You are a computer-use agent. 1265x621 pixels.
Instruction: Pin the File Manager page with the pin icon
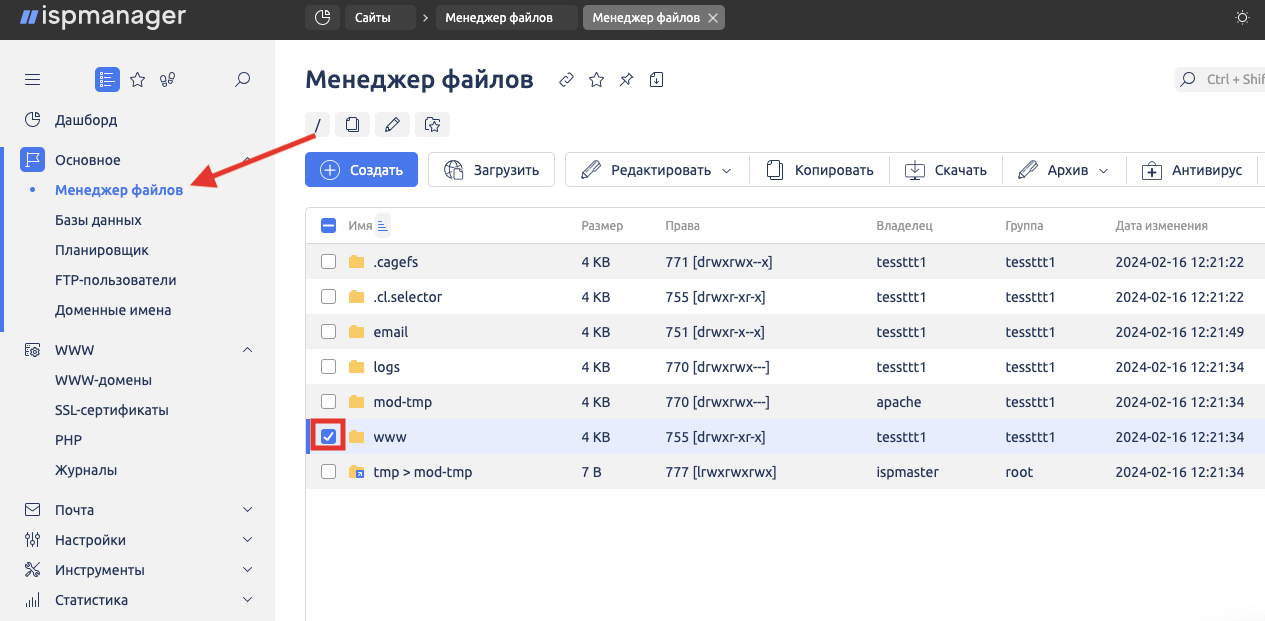coord(626,80)
